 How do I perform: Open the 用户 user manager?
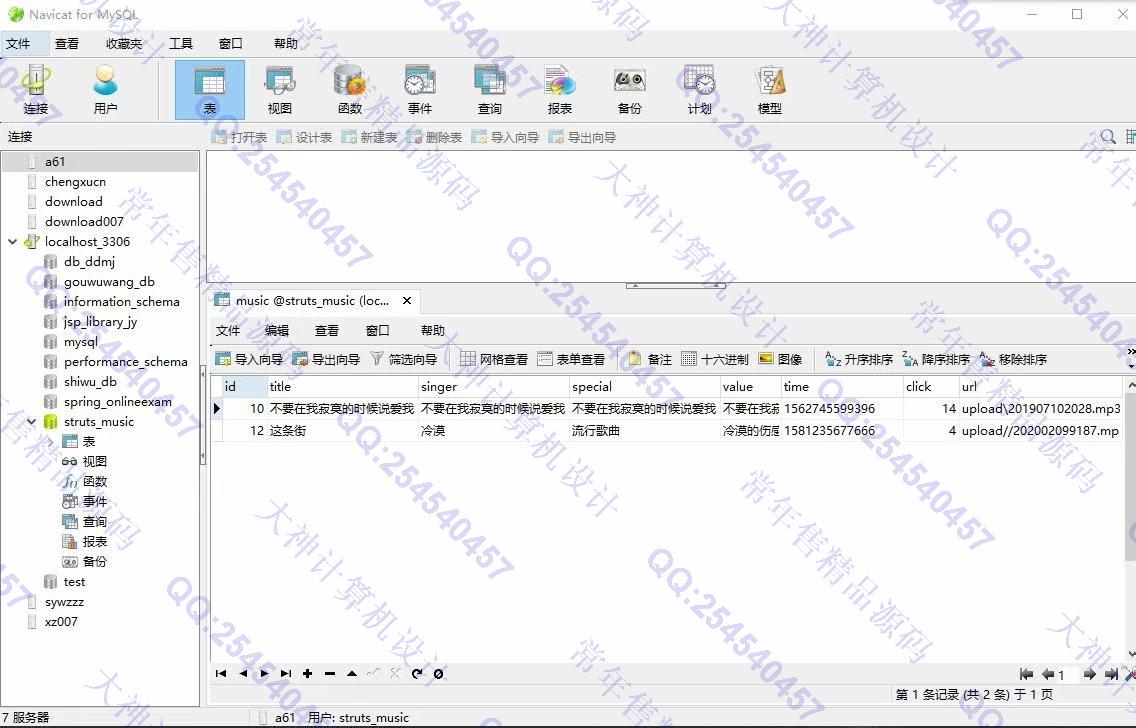tap(105, 90)
